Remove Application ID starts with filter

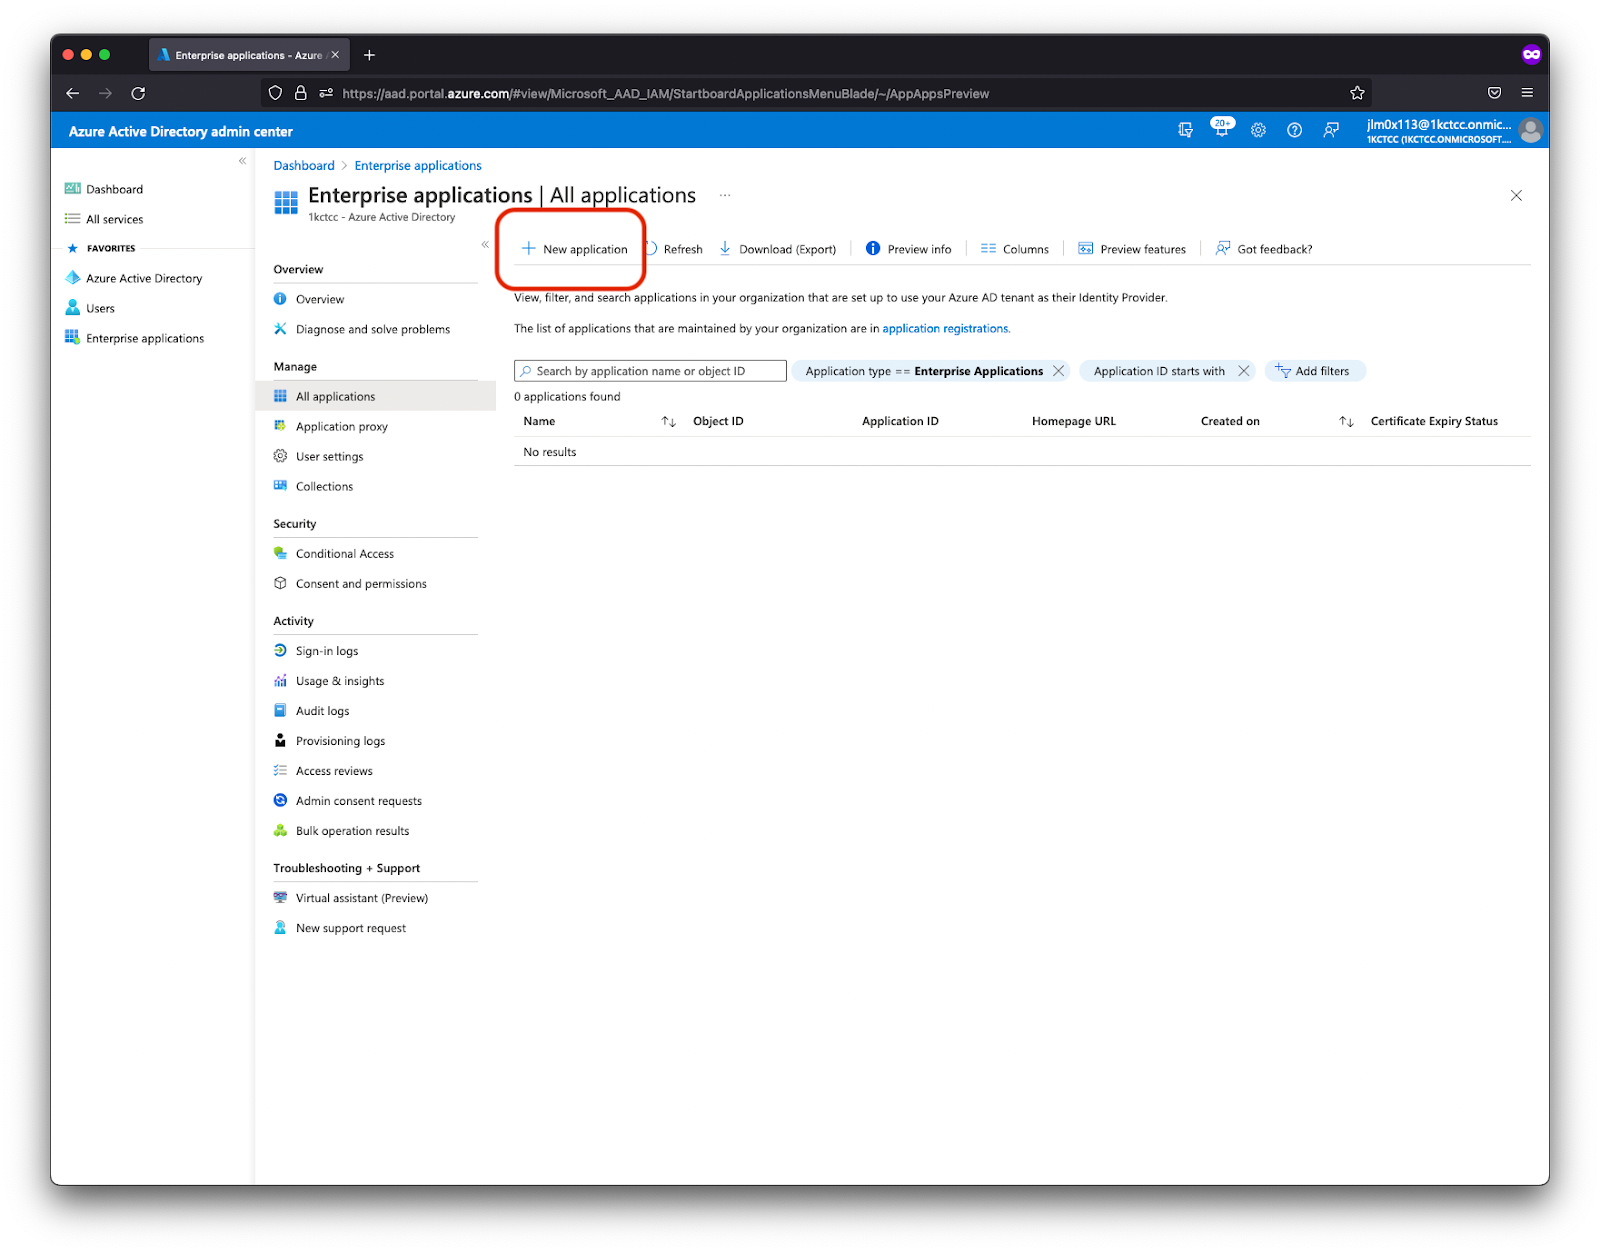point(1243,371)
